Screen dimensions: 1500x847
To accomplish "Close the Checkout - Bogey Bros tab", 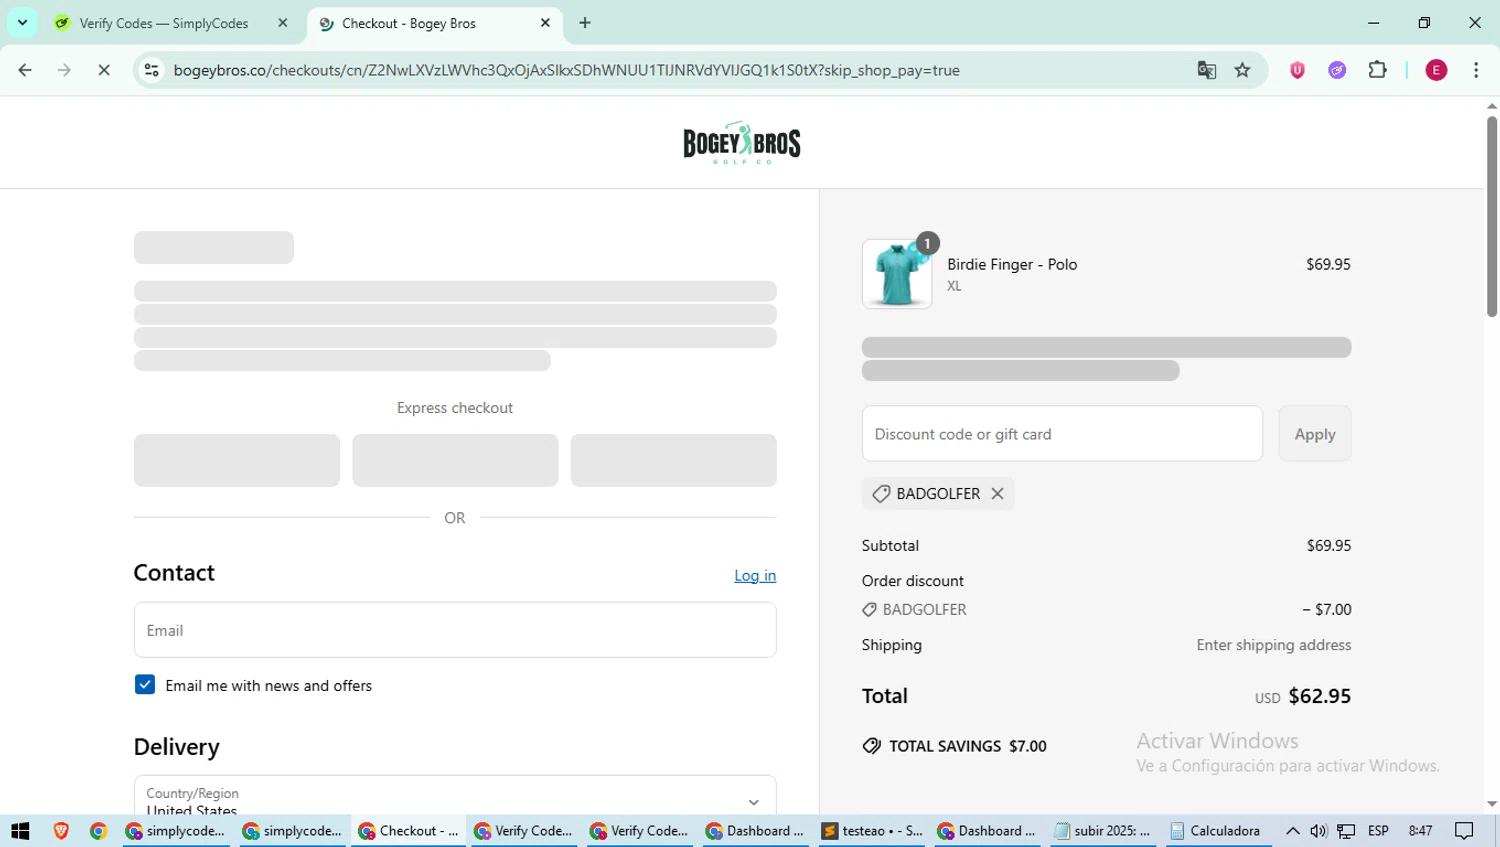I will pos(545,23).
